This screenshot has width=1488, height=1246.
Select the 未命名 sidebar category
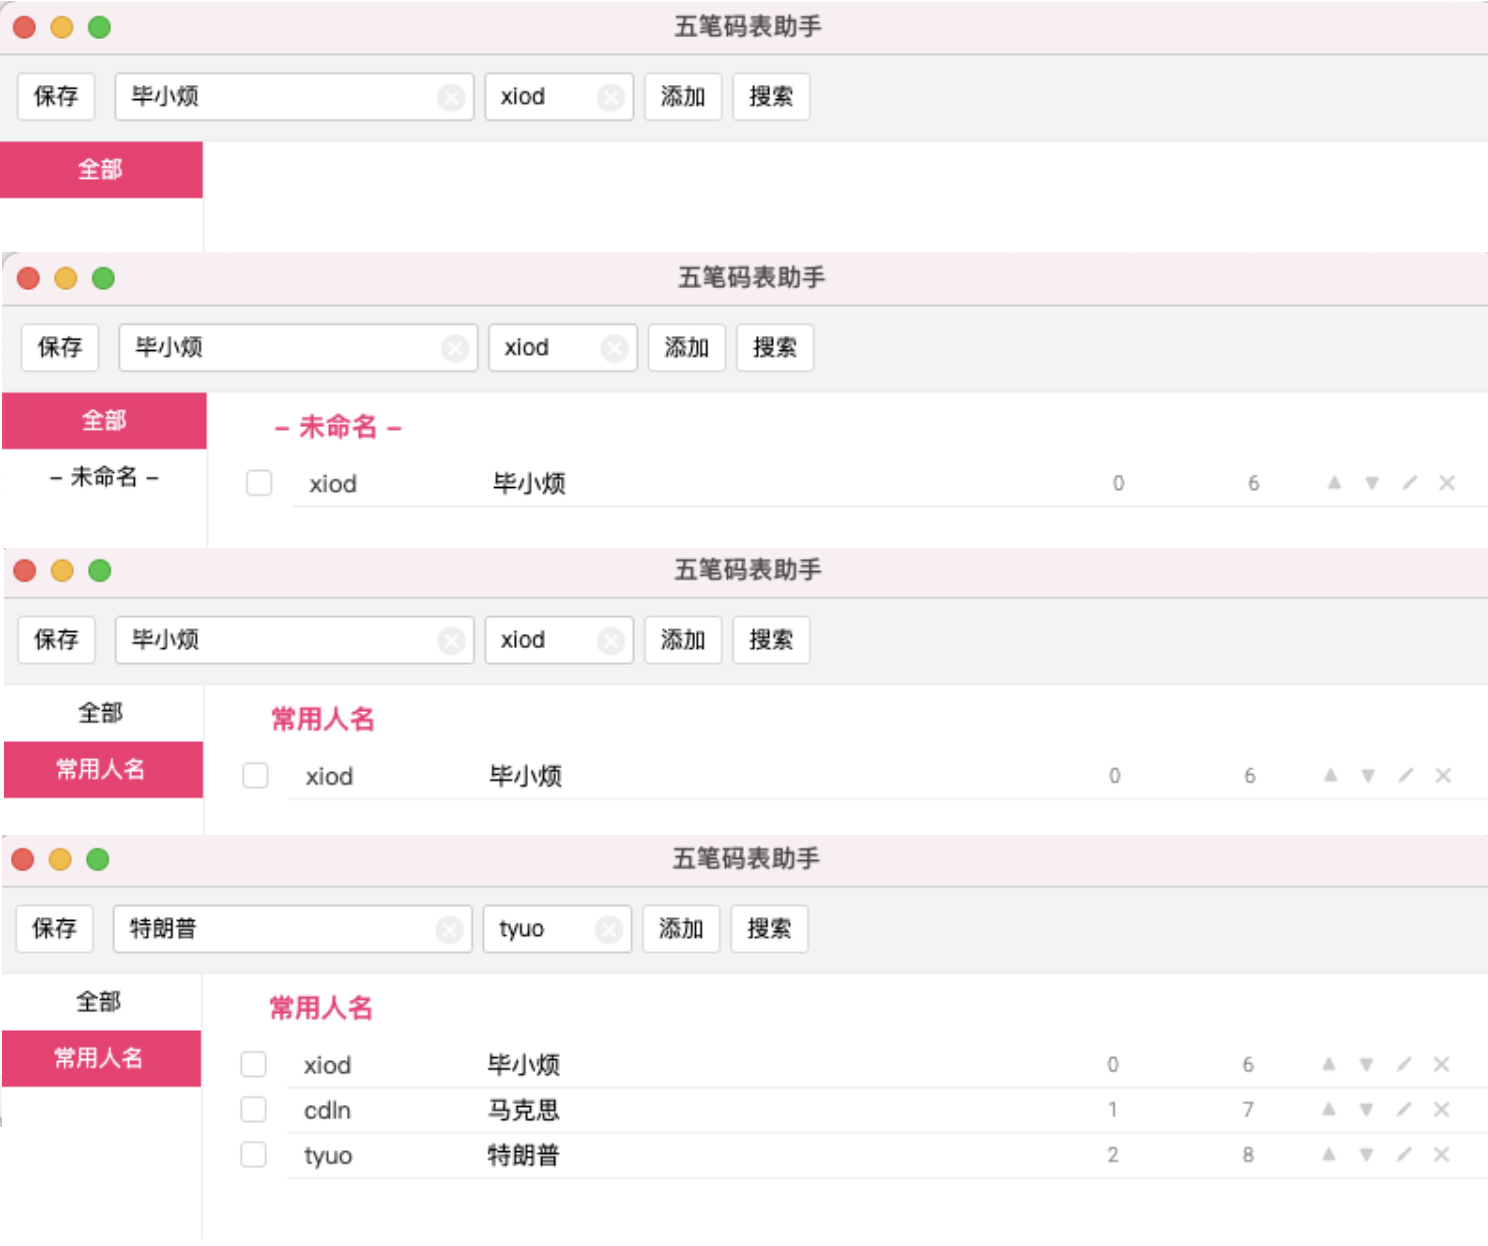(104, 477)
